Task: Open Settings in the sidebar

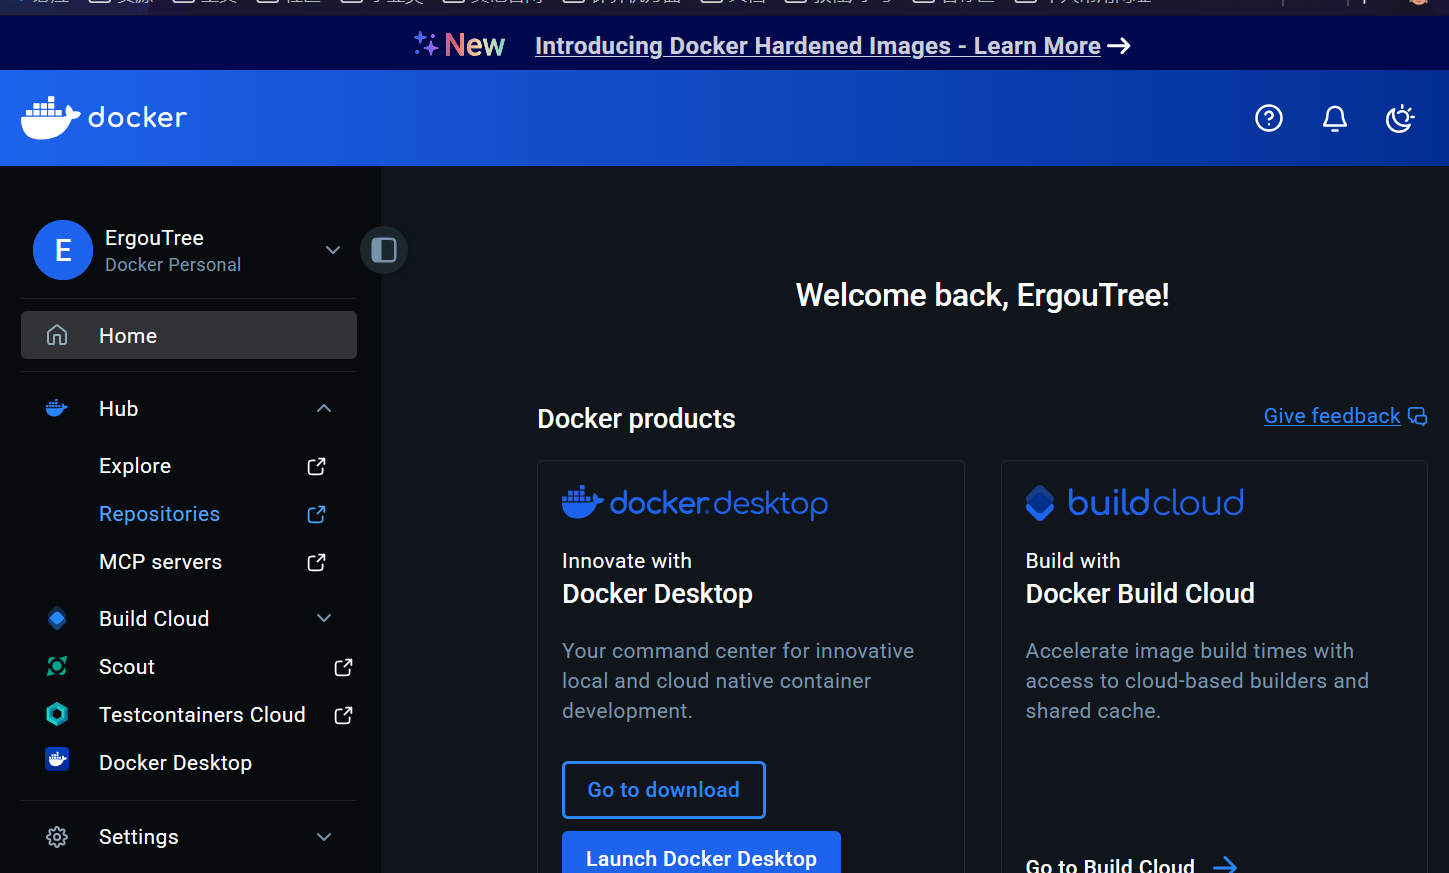Action: 138,837
